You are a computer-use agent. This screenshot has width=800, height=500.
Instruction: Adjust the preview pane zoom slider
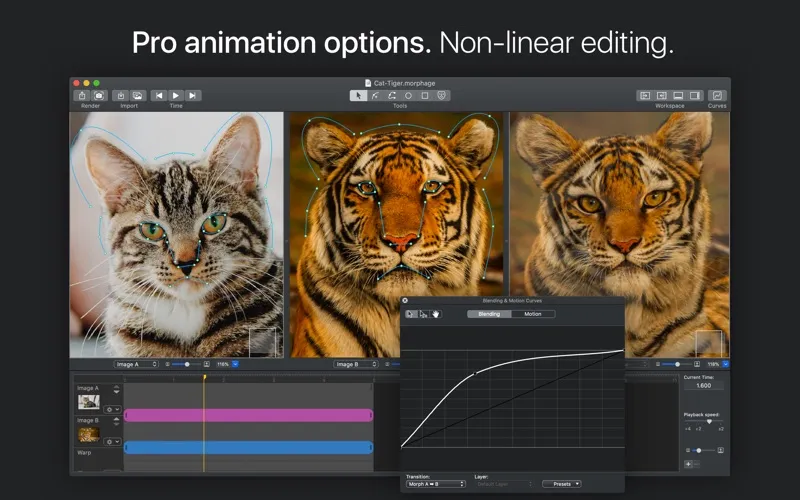677,364
